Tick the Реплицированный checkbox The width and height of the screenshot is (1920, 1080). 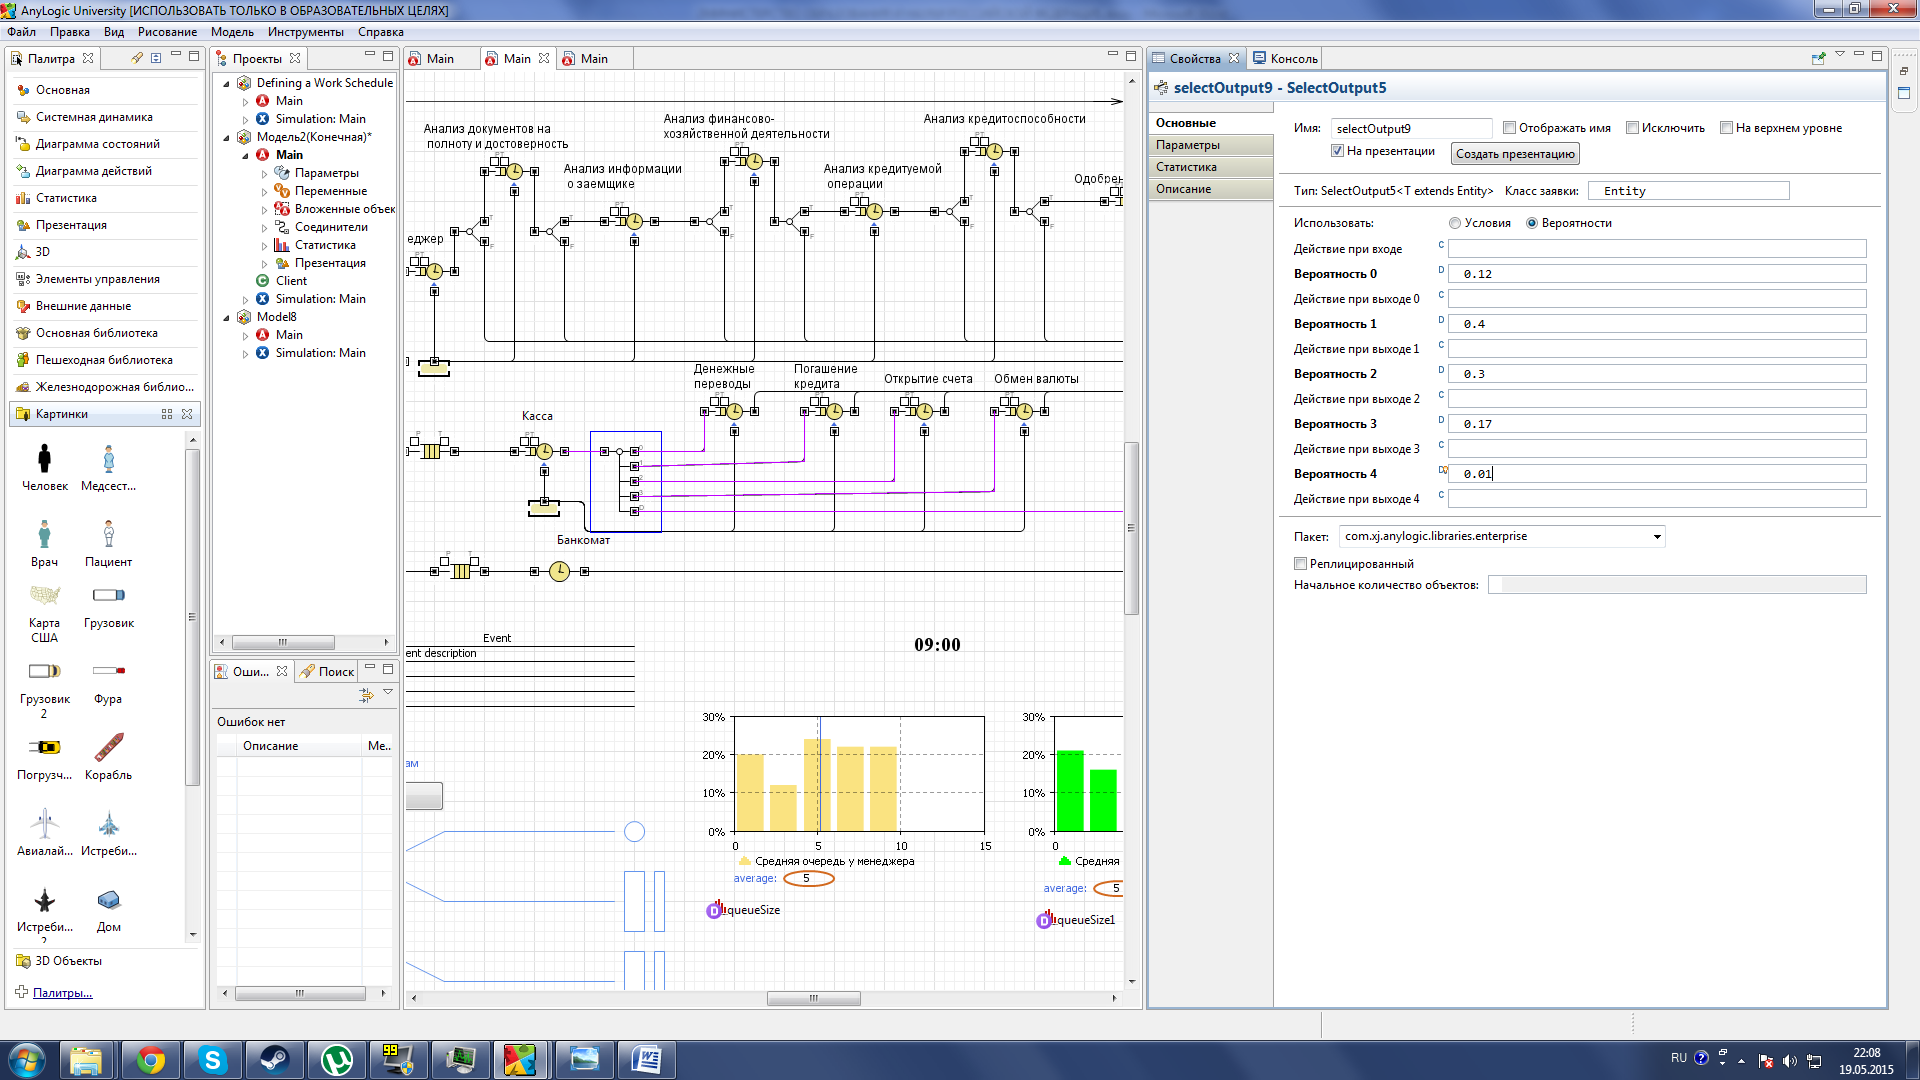[x=1301, y=564]
